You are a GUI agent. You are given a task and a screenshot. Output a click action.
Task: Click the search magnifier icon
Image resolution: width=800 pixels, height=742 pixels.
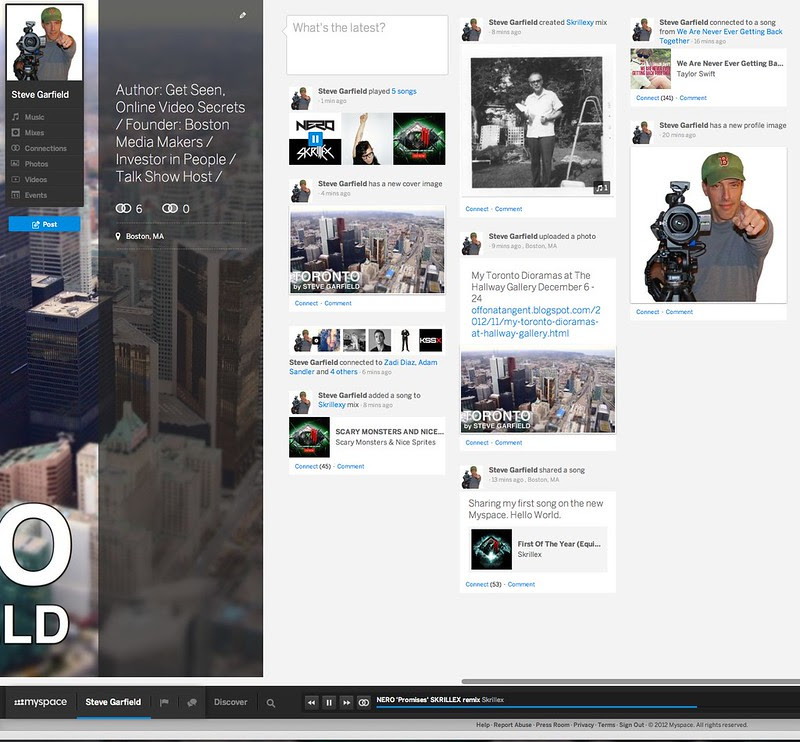click(x=271, y=703)
